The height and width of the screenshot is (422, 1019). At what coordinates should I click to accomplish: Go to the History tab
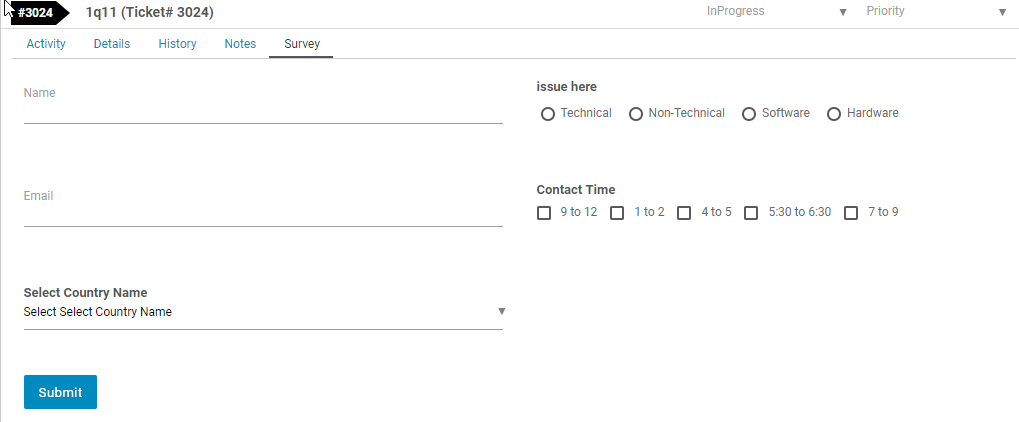(x=177, y=44)
